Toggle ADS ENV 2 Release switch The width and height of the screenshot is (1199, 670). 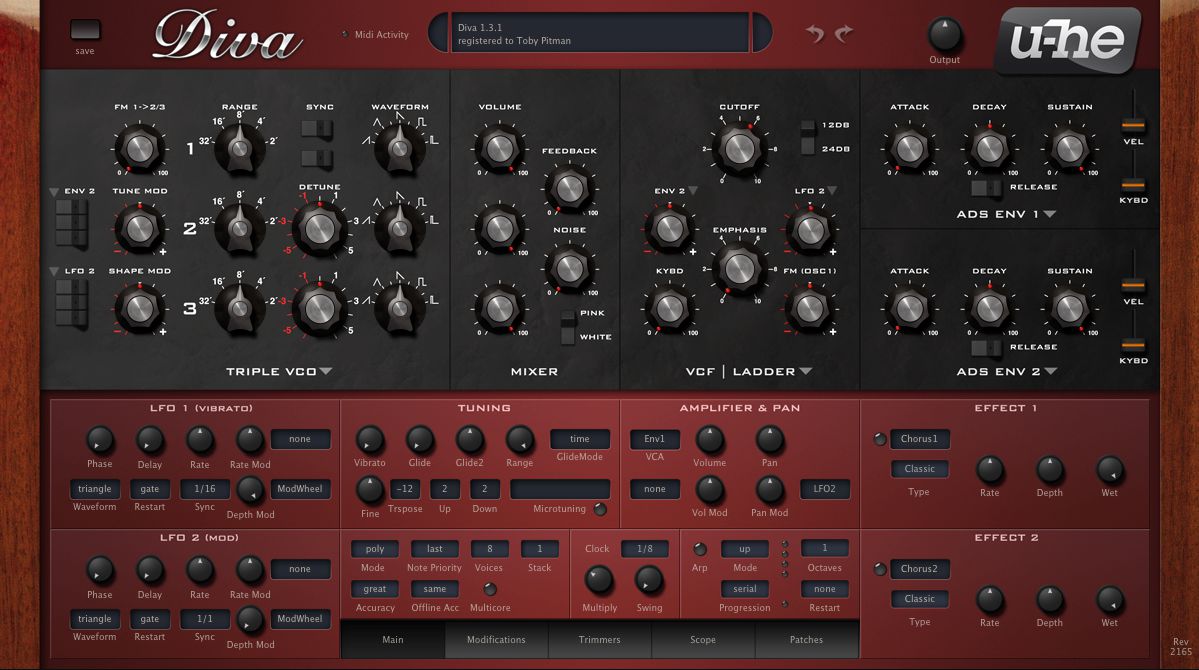986,348
